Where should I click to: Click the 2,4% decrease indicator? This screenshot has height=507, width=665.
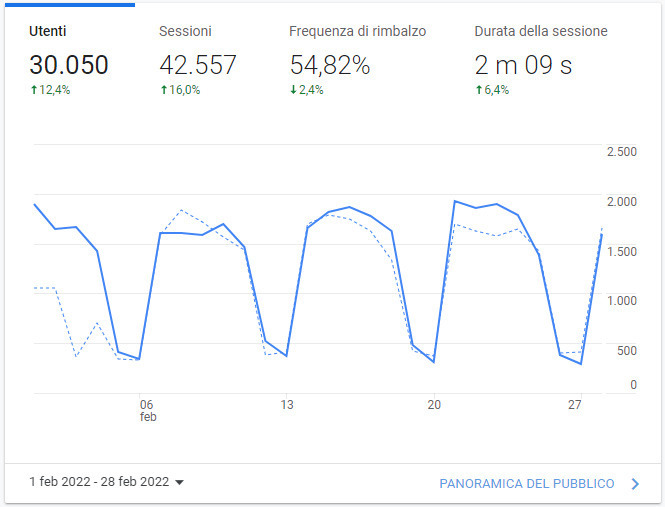click(307, 90)
